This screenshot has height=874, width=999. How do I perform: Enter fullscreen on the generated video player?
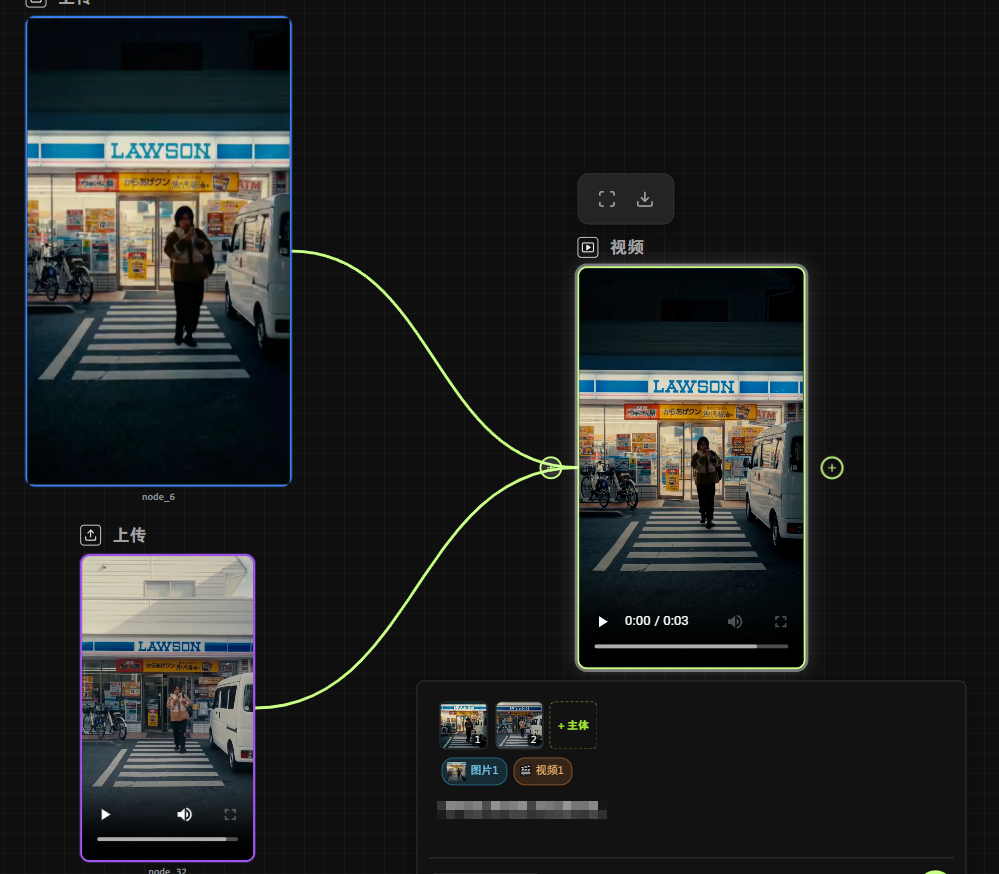tap(781, 621)
